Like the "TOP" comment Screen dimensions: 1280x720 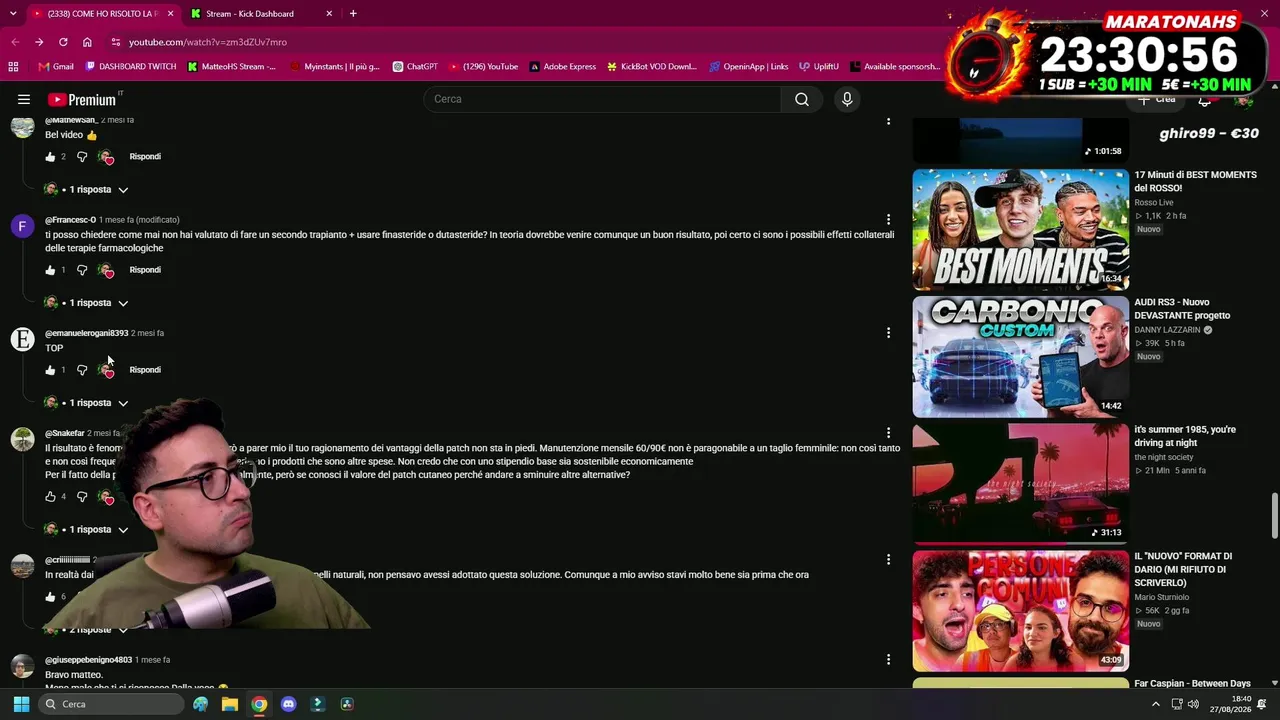click(50, 370)
